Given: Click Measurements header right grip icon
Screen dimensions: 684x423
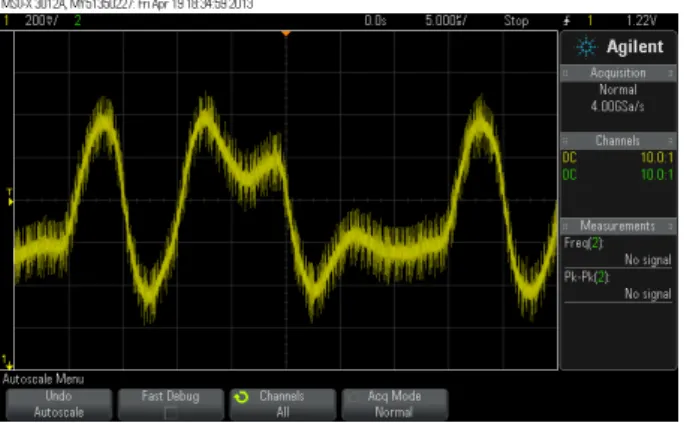Looking at the screenshot, I should coord(670,226).
